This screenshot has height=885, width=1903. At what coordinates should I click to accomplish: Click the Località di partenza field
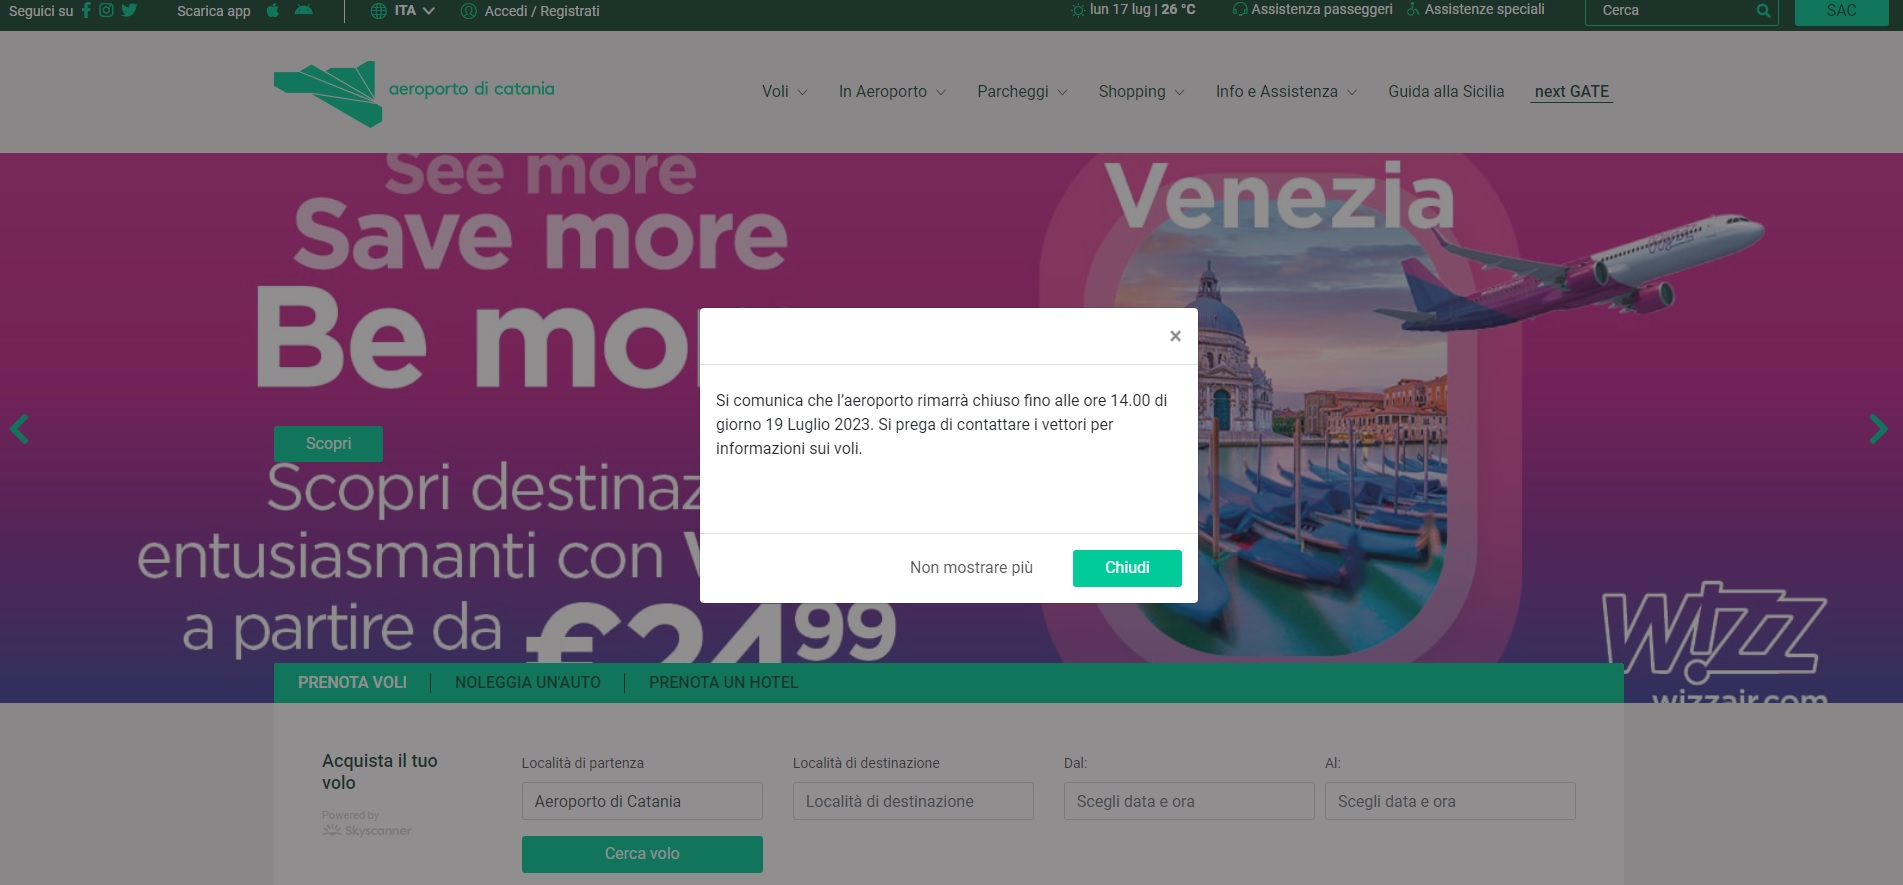642,801
